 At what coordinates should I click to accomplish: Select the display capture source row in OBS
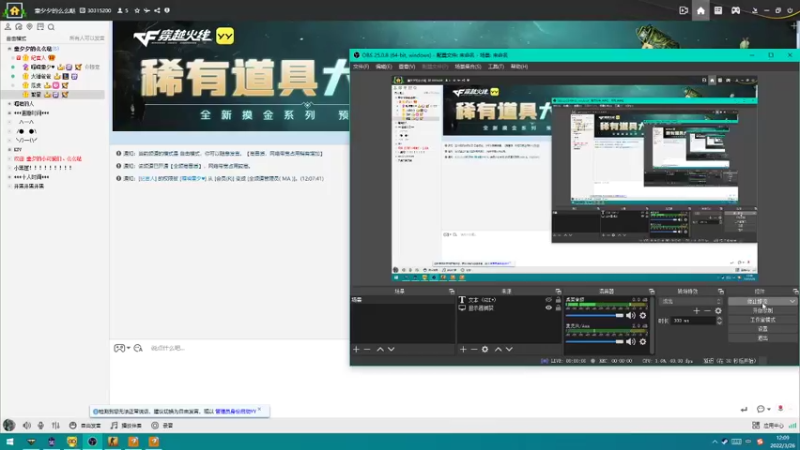click(x=509, y=308)
